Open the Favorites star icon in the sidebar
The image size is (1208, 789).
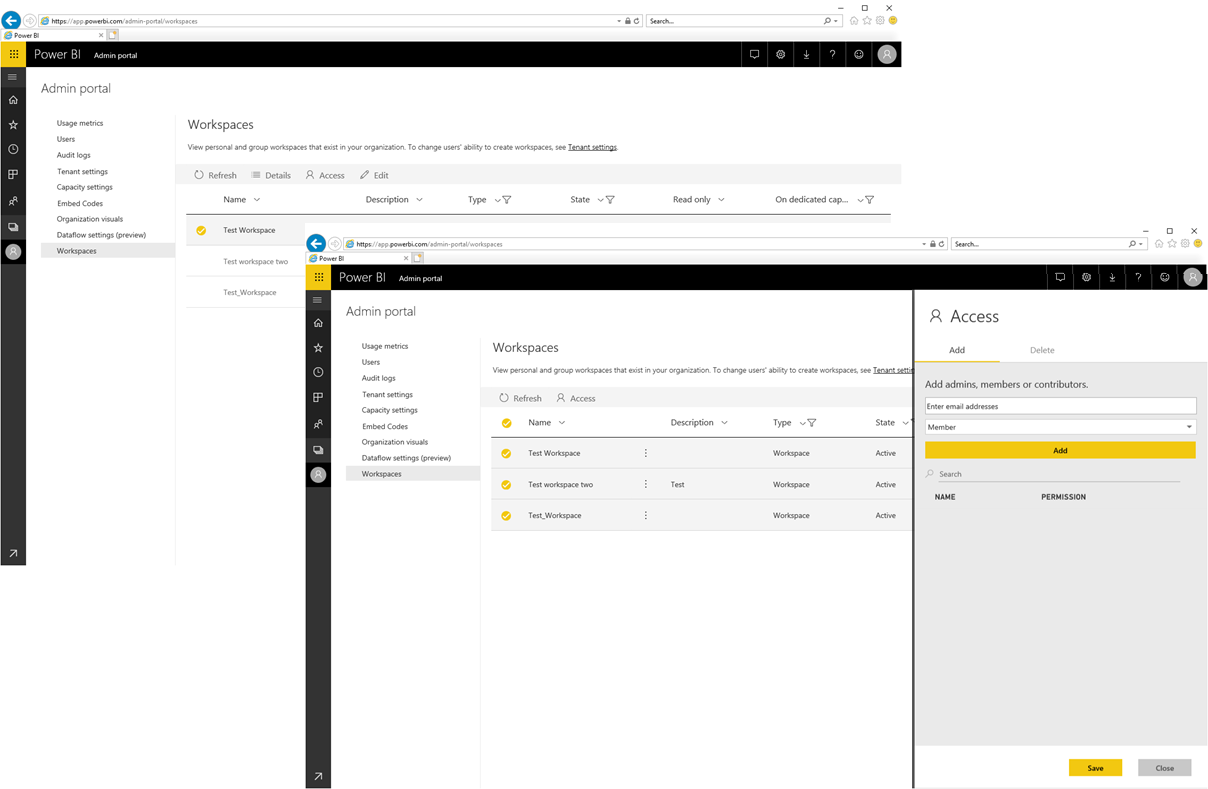(318, 346)
